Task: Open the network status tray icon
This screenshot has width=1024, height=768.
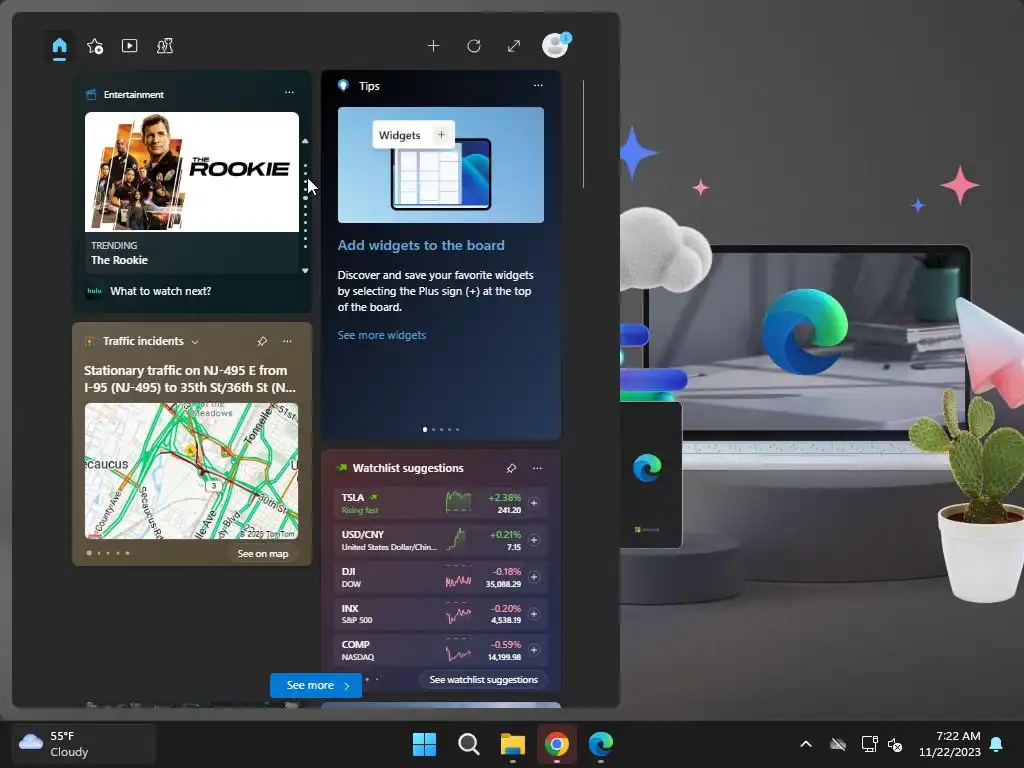Action: (x=869, y=744)
